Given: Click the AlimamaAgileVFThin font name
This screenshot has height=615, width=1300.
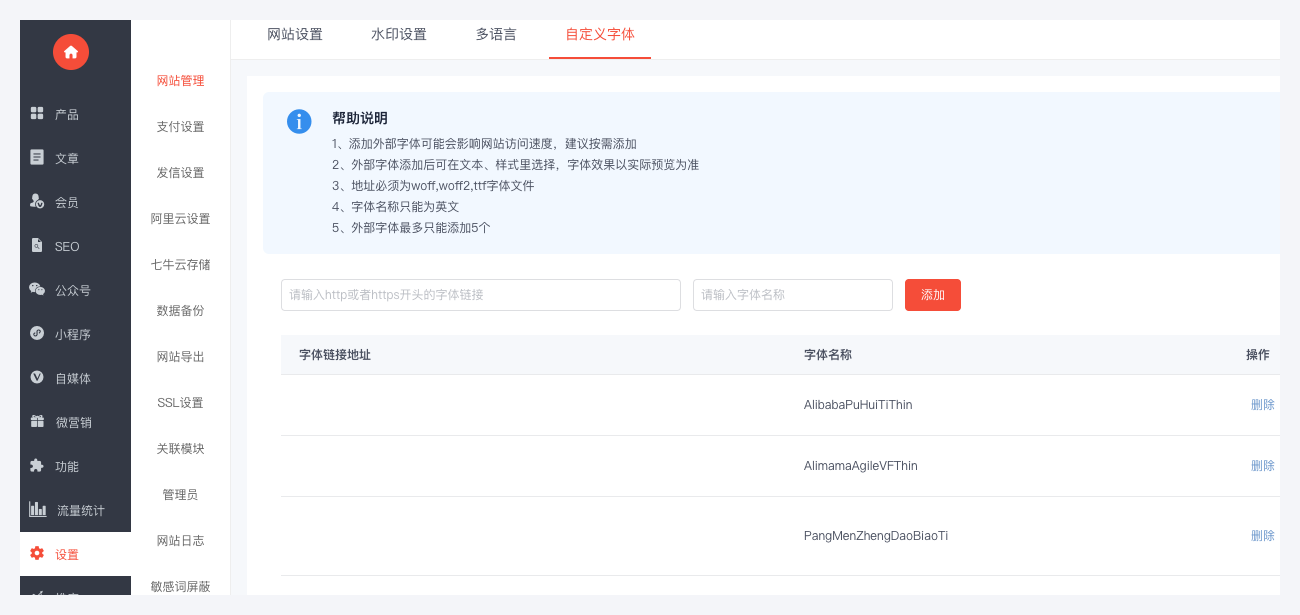Looking at the screenshot, I should point(861,466).
